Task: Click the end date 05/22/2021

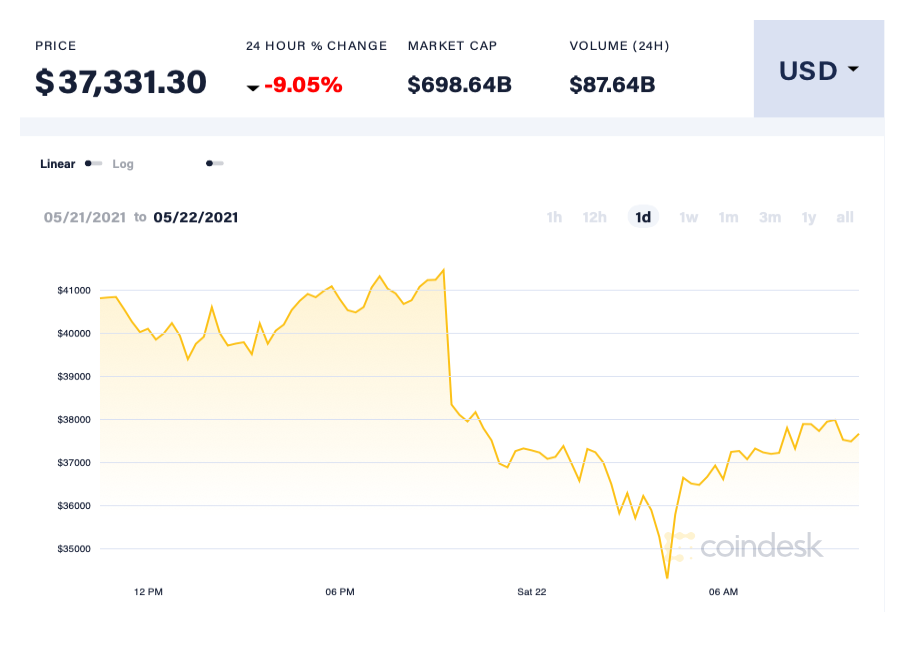Action: tap(196, 217)
